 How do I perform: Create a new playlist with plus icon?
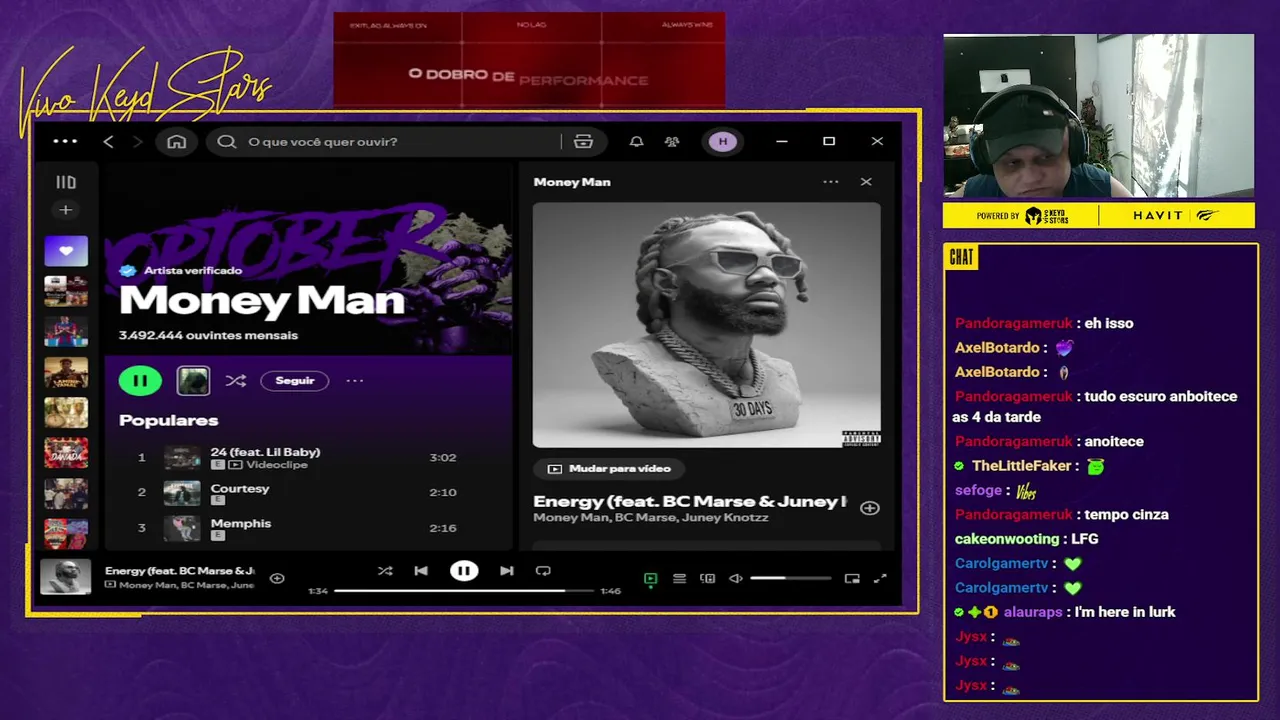click(x=66, y=210)
